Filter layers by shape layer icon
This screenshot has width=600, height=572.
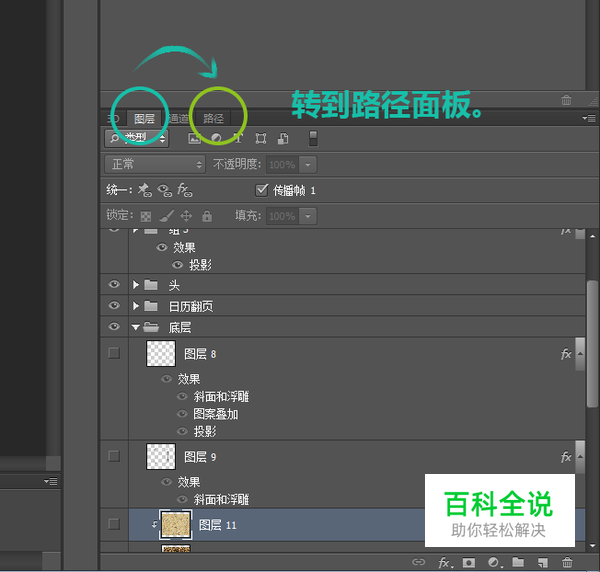(x=261, y=139)
